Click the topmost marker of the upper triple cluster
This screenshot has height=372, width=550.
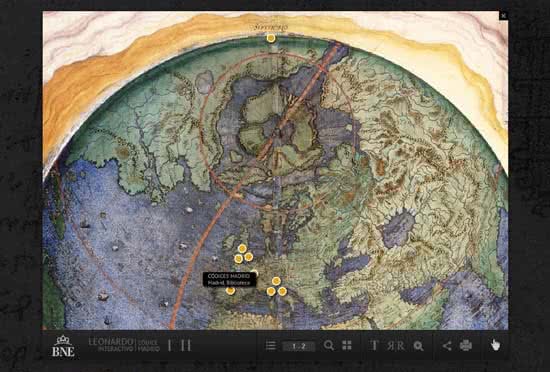[x=242, y=249]
